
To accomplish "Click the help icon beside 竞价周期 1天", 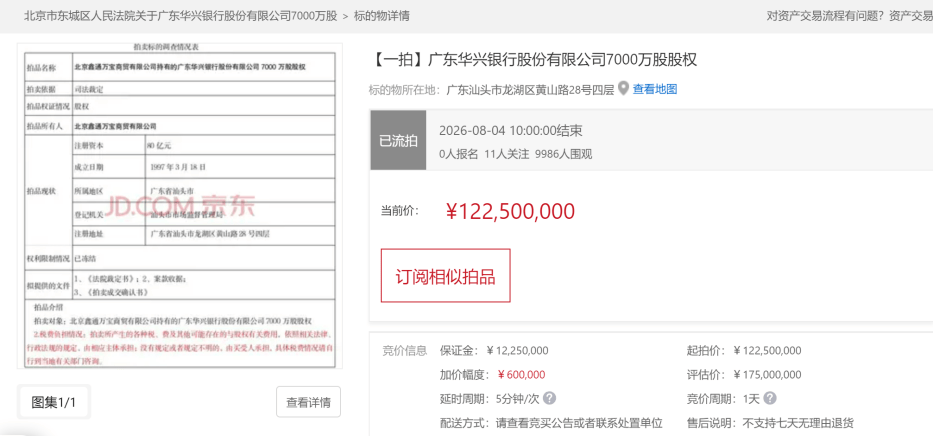I will 770,398.
